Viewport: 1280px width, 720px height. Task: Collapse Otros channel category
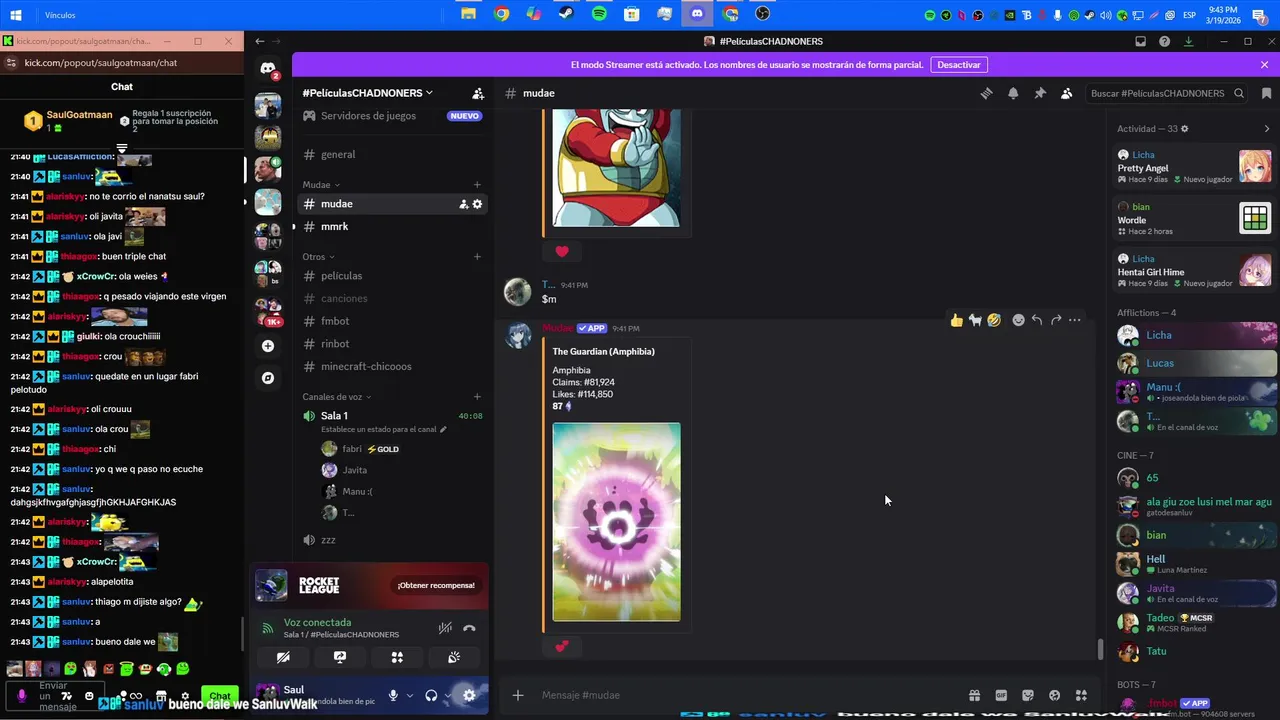point(319,257)
